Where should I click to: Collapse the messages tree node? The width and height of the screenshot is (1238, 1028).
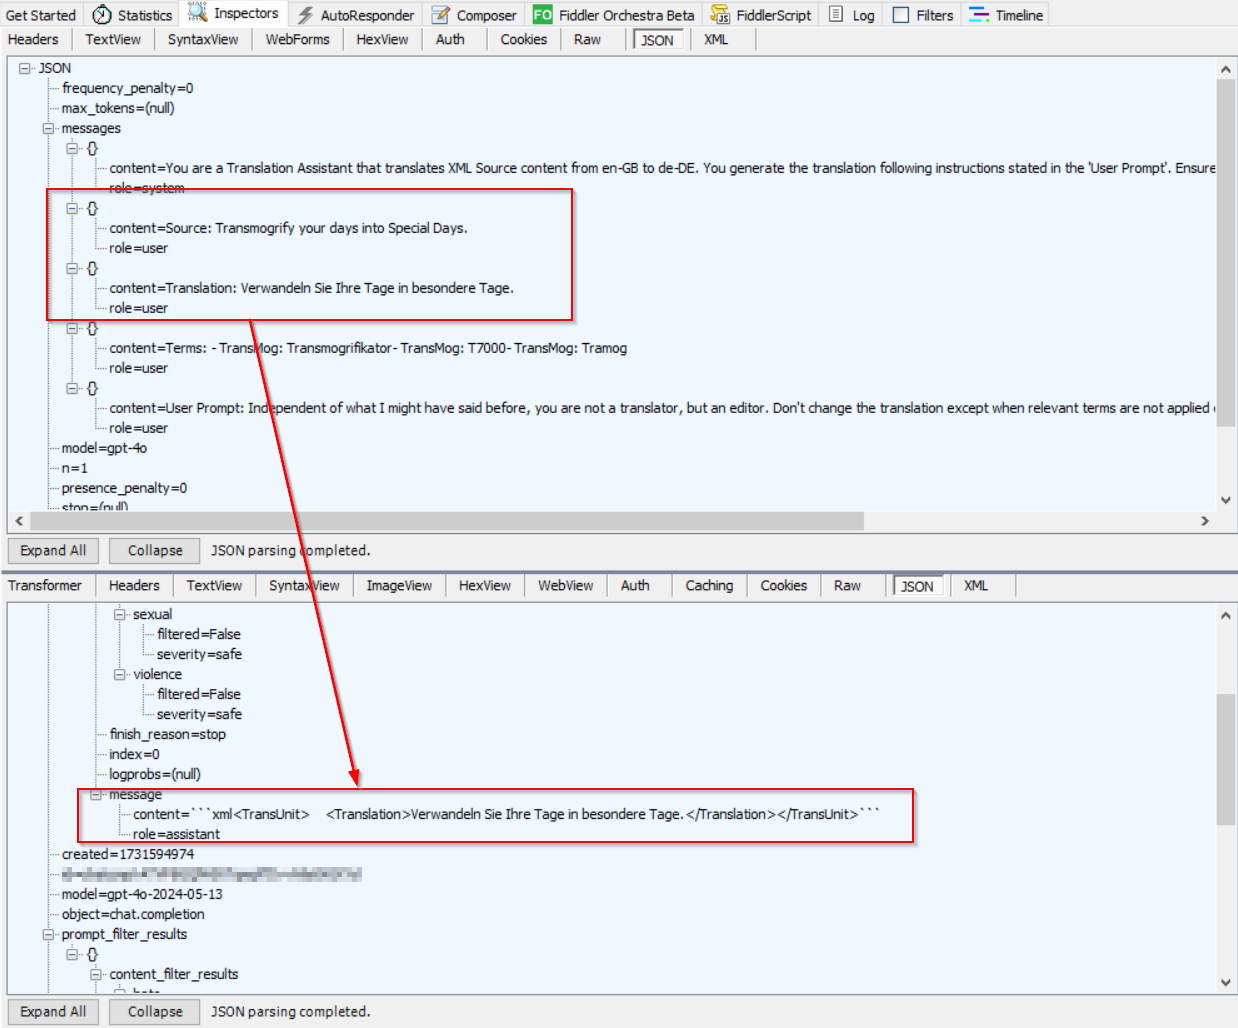coord(48,128)
